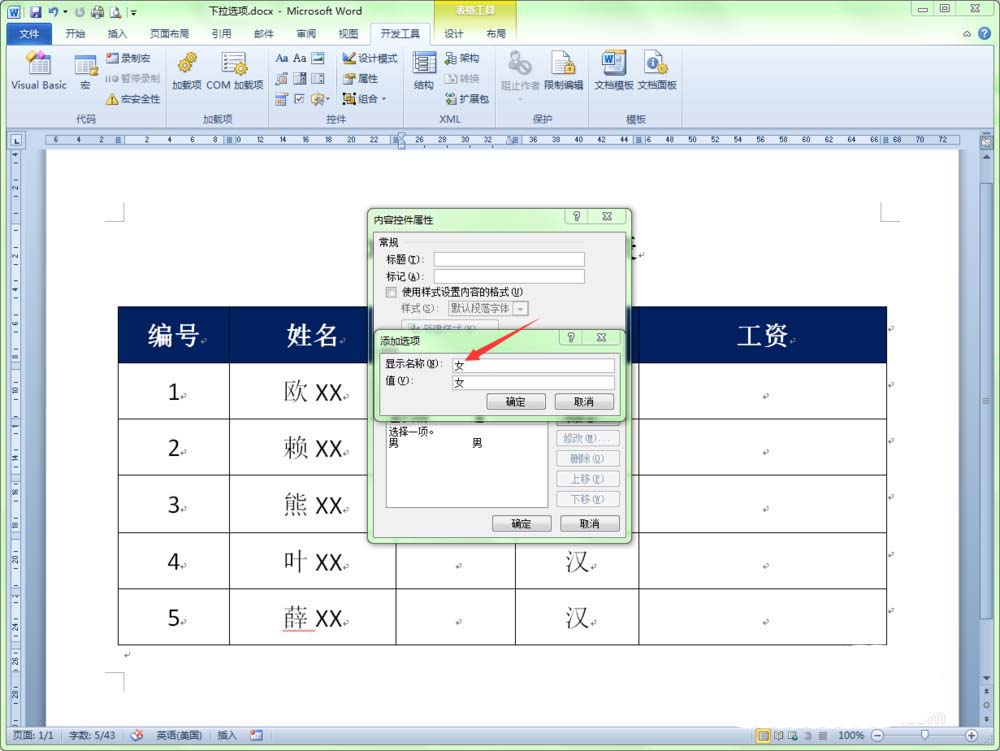Switch to full screen reading view icon
Viewport: 1000px width, 751px height.
point(778,736)
